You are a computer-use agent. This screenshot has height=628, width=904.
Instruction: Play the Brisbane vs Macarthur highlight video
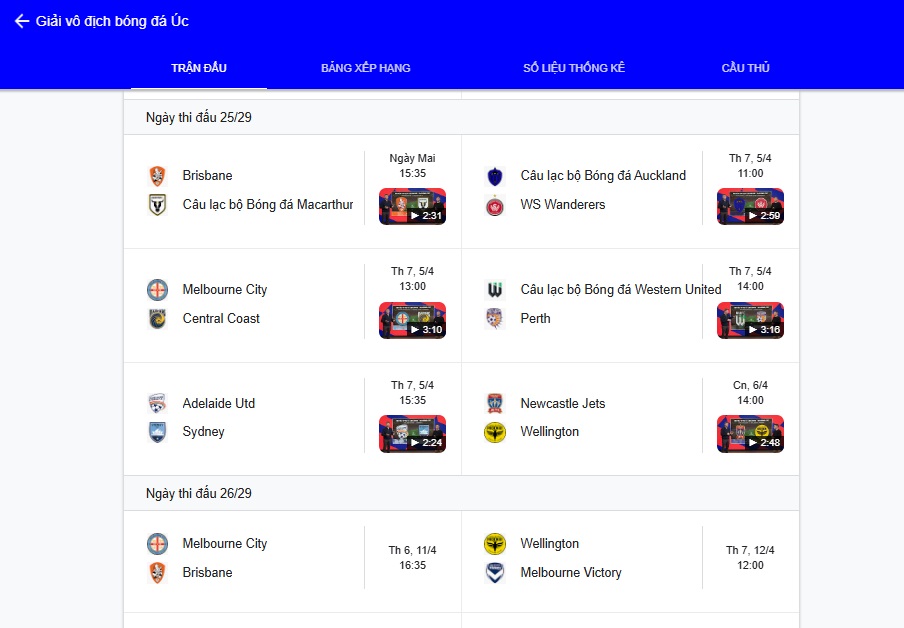click(x=412, y=206)
